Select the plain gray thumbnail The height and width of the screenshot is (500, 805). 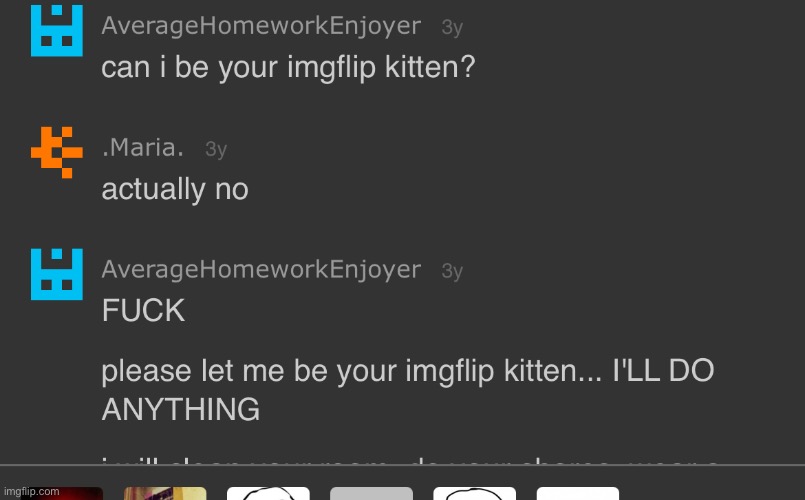(371, 493)
